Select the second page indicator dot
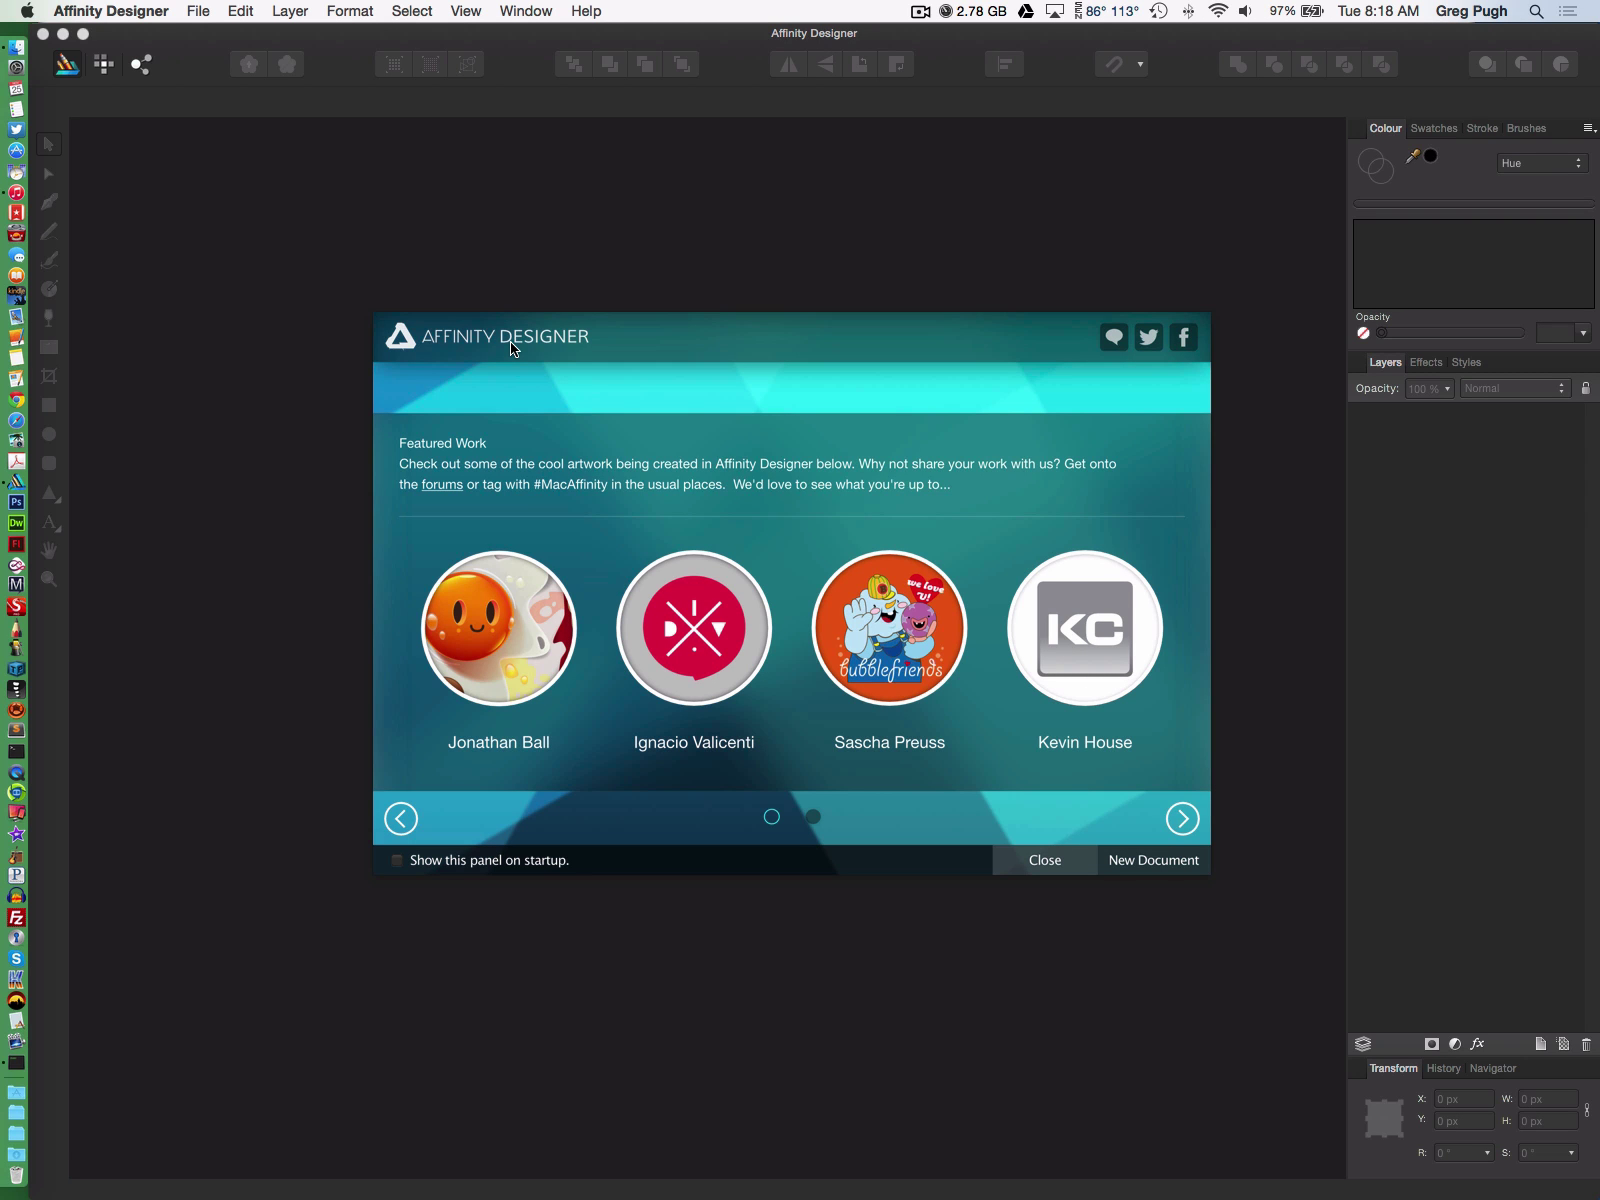This screenshot has height=1200, width=1600. pos(813,817)
